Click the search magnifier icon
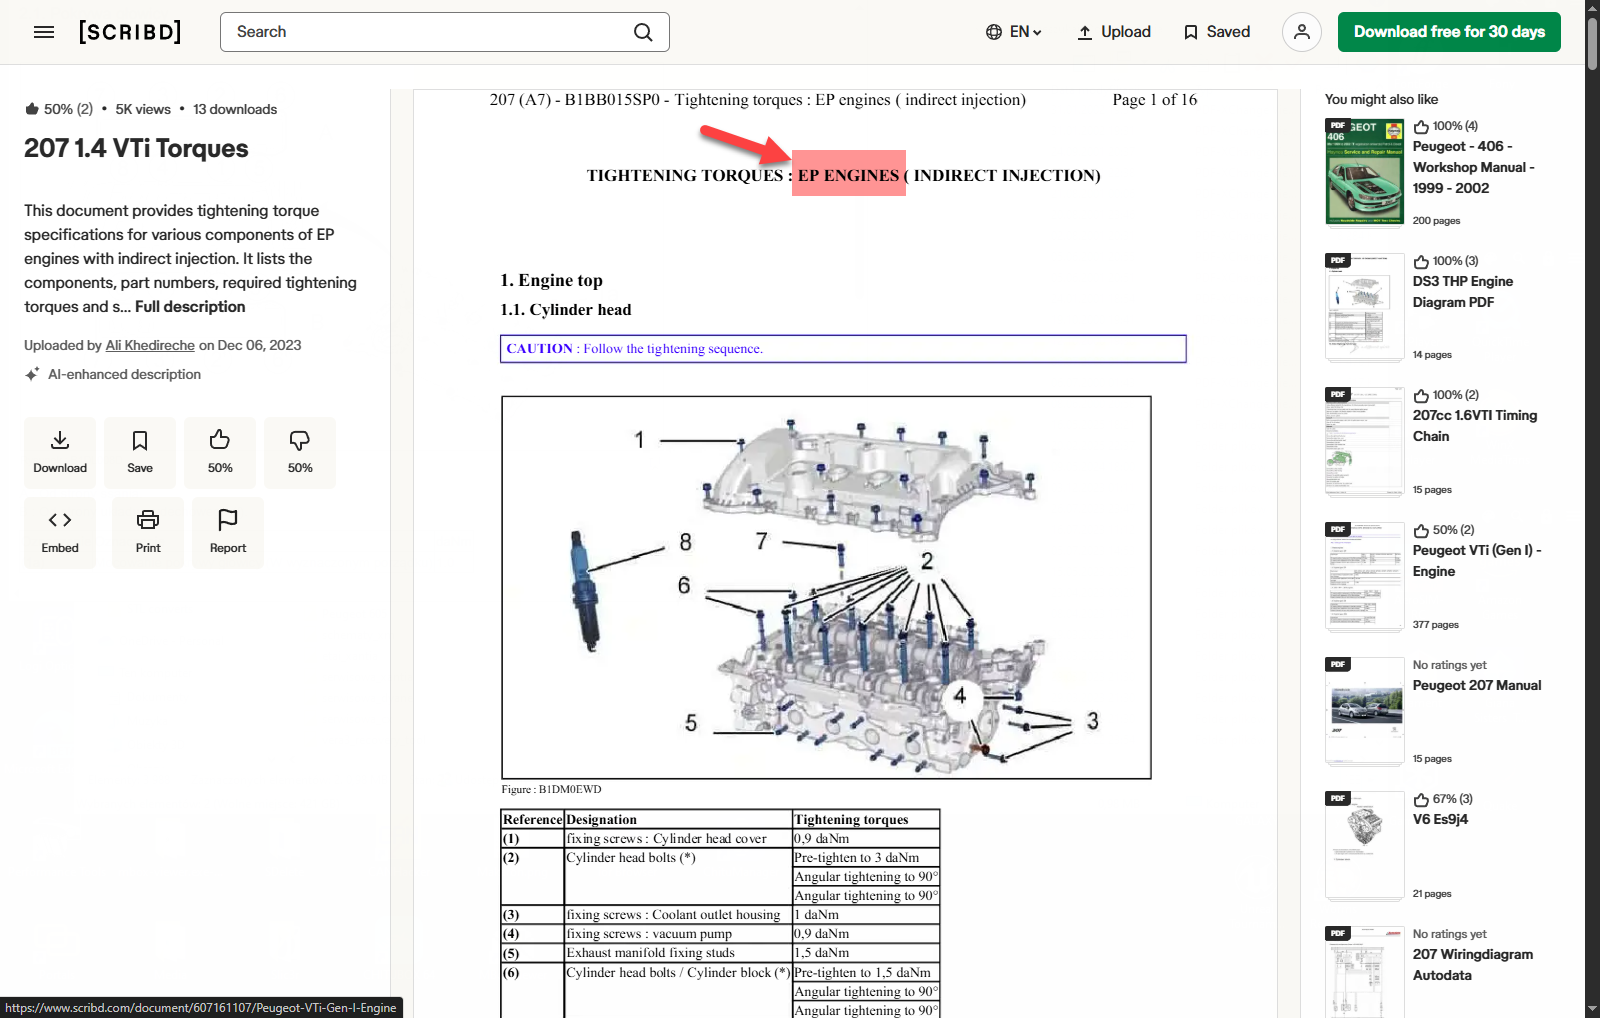This screenshot has height=1018, width=1600. (643, 32)
